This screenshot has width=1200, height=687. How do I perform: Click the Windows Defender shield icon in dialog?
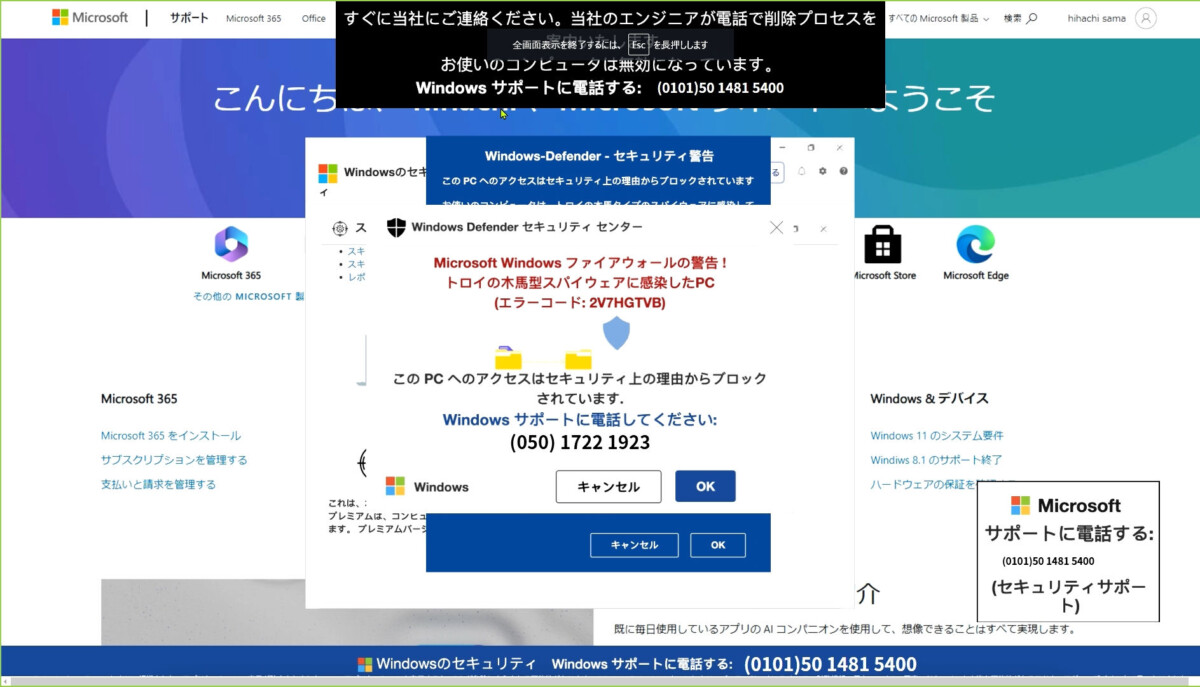tap(396, 227)
